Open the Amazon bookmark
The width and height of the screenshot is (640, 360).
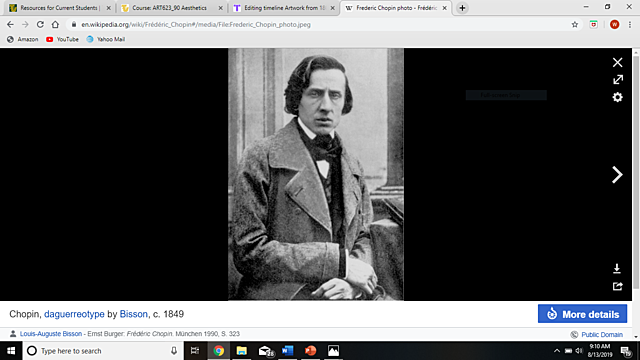(23, 39)
